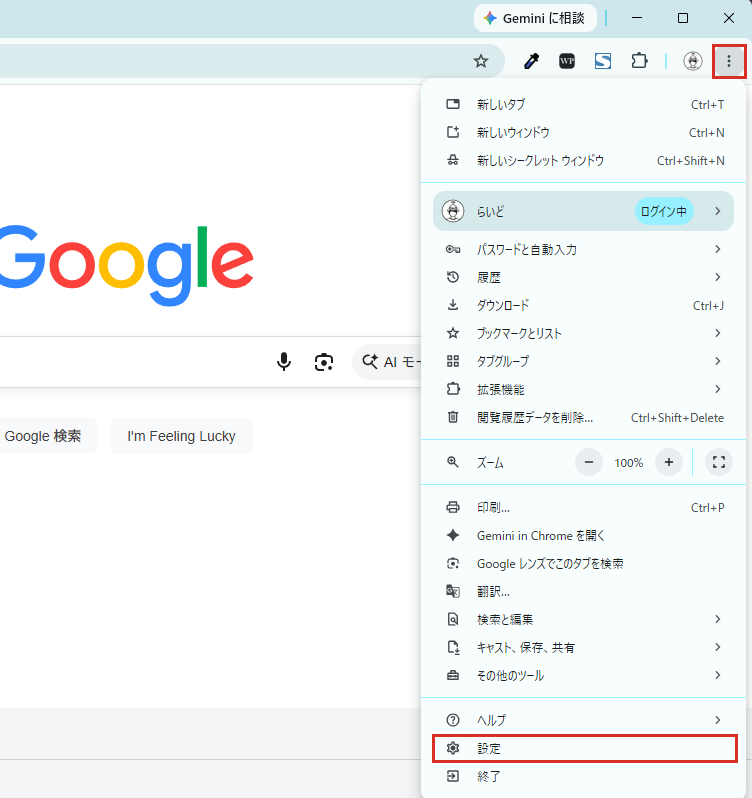Select Google レンズでこのタブを検索
The width and height of the screenshot is (752, 798).
tap(584, 563)
